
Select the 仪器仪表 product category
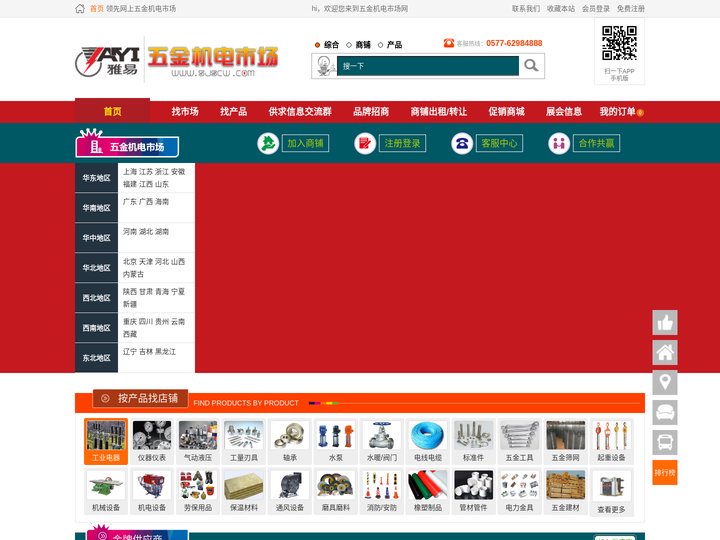[x=152, y=441]
